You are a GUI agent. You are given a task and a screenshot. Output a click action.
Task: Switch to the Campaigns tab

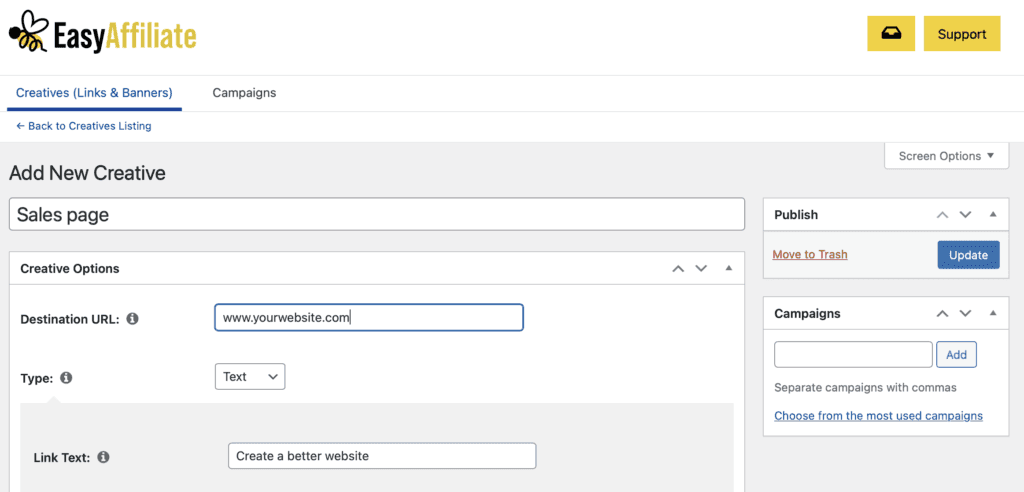point(244,93)
